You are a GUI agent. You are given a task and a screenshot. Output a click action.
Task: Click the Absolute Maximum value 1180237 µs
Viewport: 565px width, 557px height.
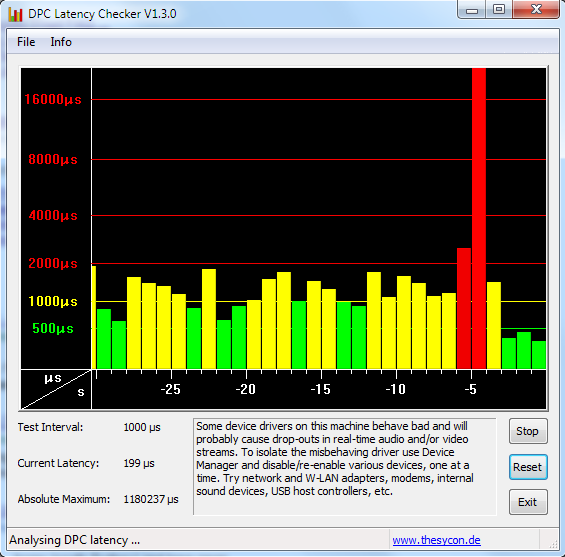(151, 499)
